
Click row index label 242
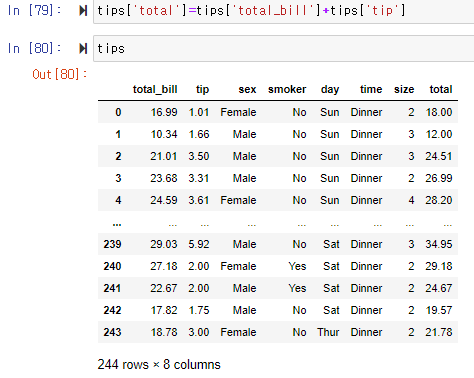pyautogui.click(x=112, y=310)
